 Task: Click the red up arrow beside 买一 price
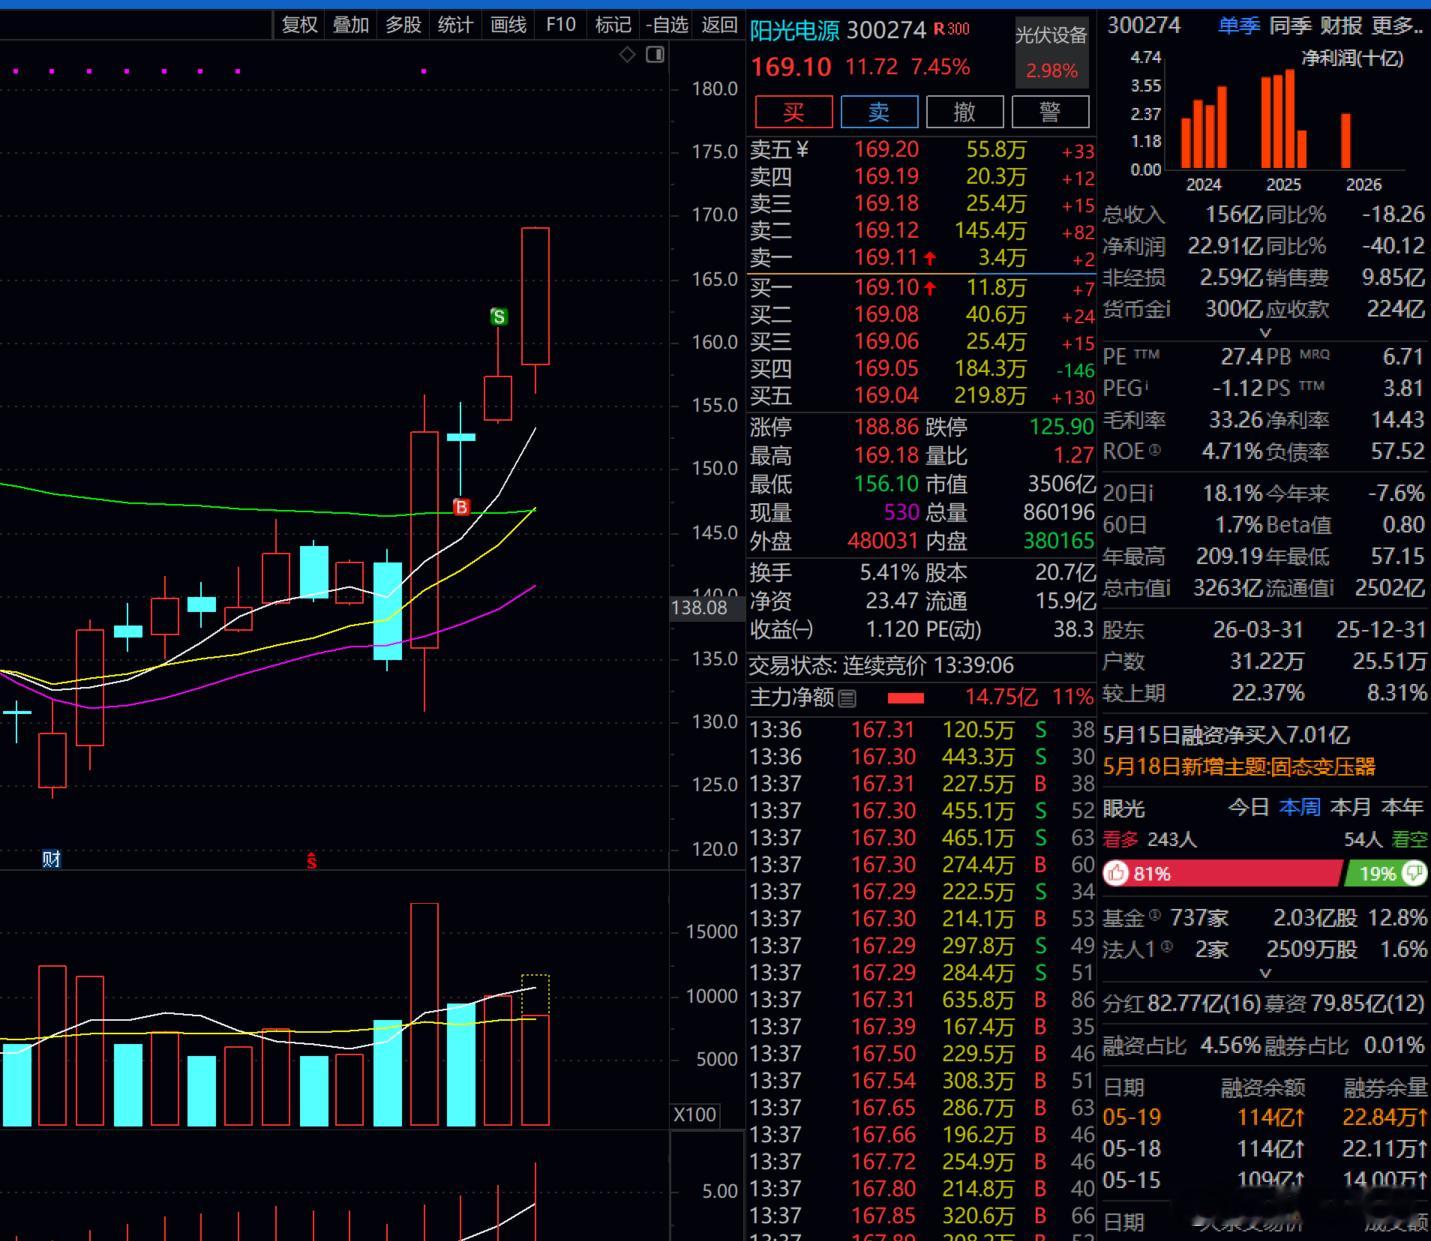[930, 289]
